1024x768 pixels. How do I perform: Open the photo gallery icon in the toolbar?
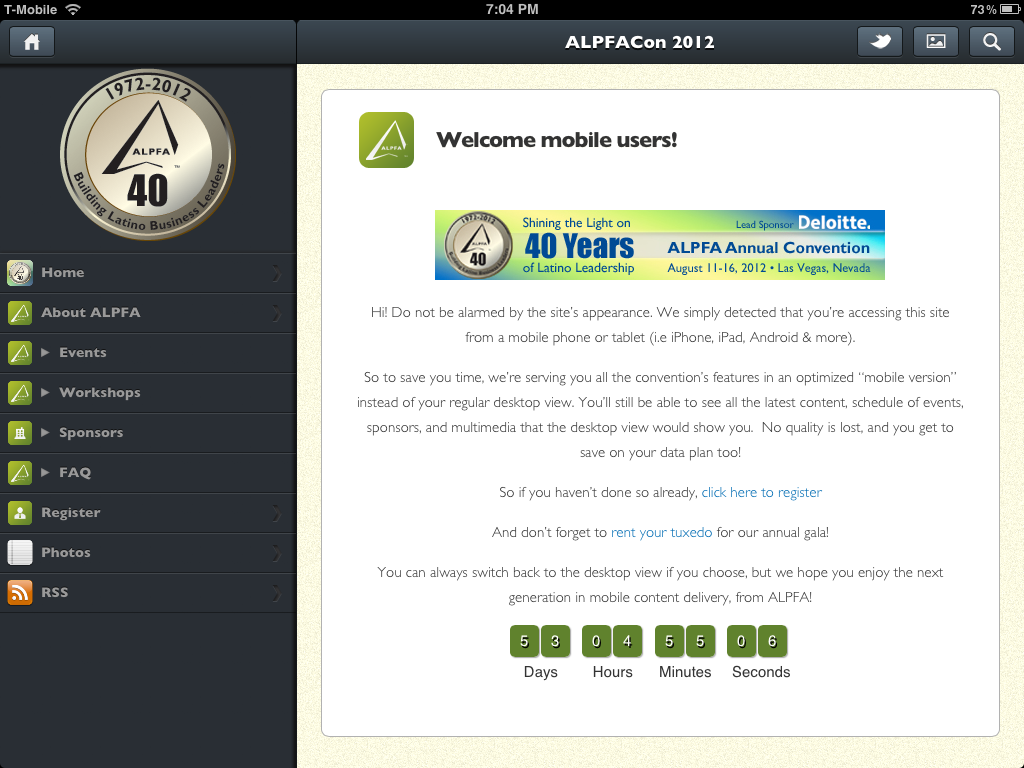[935, 41]
